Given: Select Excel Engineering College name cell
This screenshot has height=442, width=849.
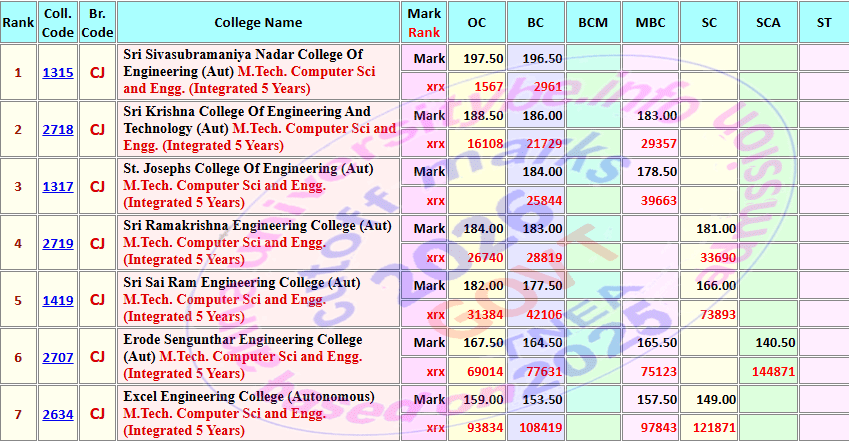Looking at the screenshot, I should click(x=258, y=413).
